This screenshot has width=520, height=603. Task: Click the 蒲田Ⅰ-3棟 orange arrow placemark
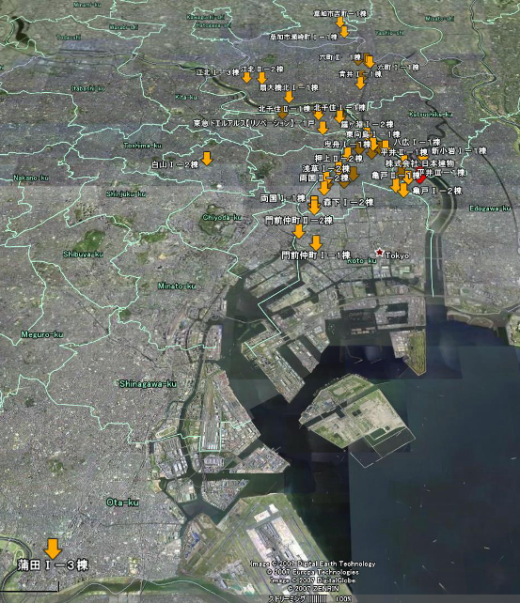(x=53, y=548)
